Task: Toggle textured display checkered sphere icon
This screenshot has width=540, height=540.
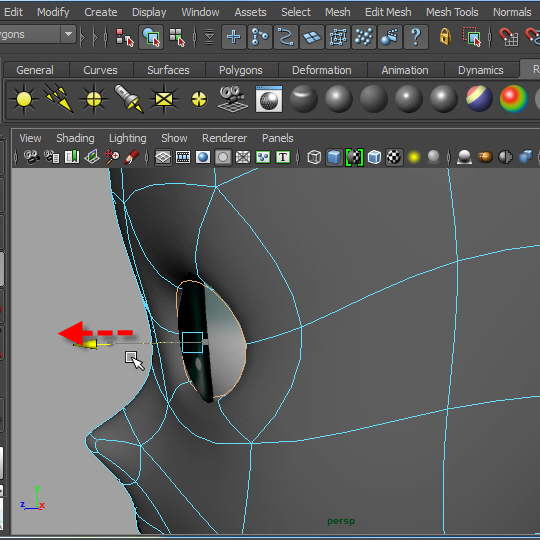Action: click(394, 157)
